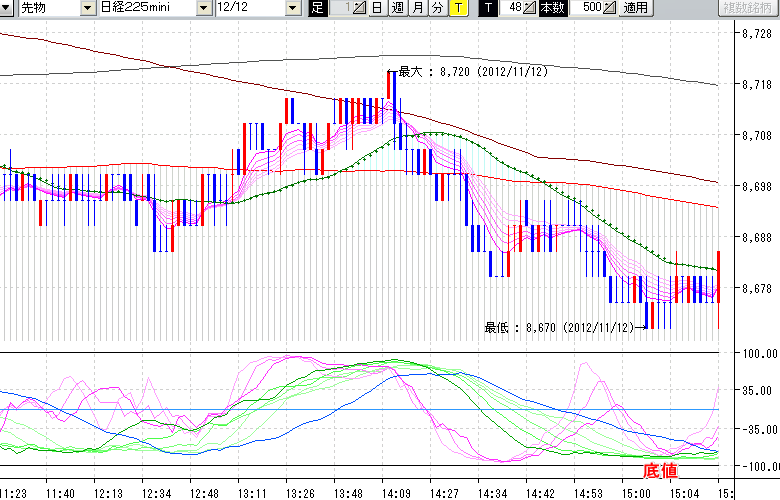Switch to the 月 (monthly) timeframe
Screen dimensions: 780x500
pyautogui.click(x=417, y=8)
